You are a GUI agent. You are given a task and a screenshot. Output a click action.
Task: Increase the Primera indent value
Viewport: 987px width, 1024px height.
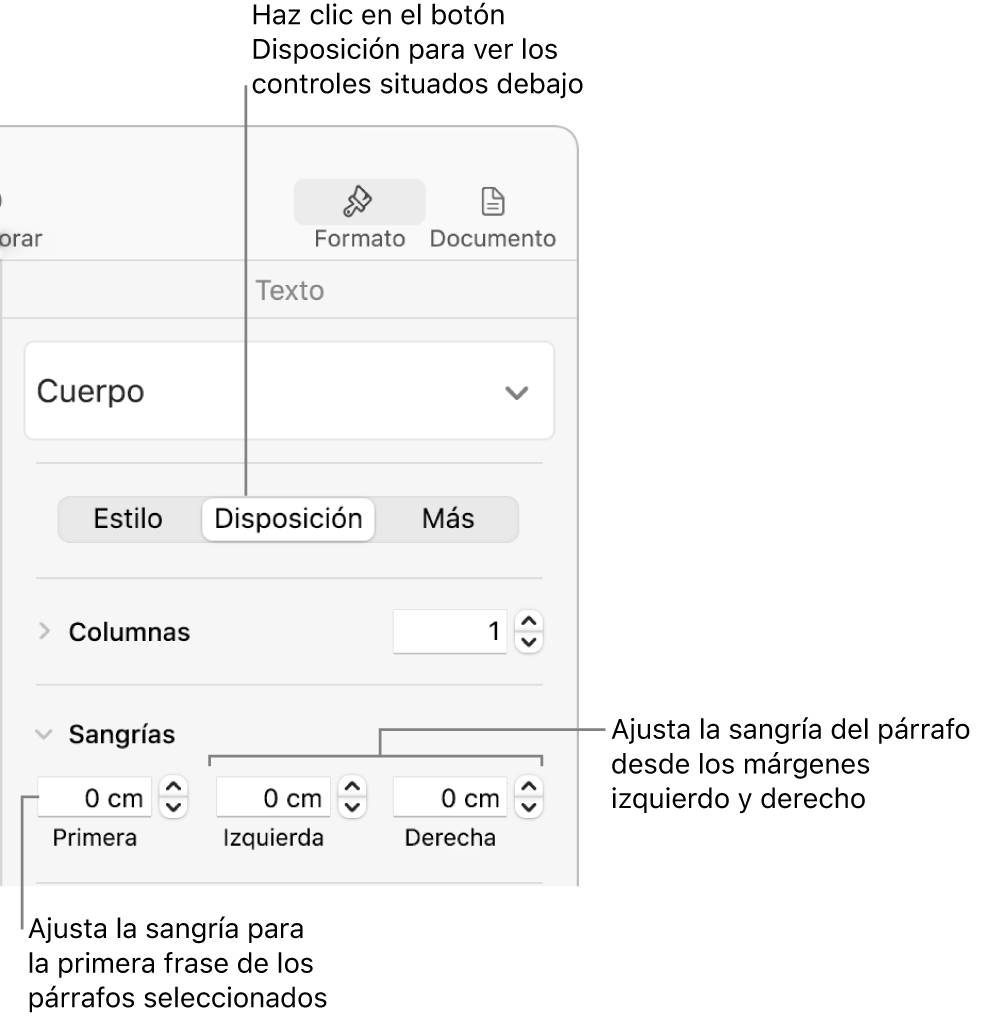click(174, 789)
